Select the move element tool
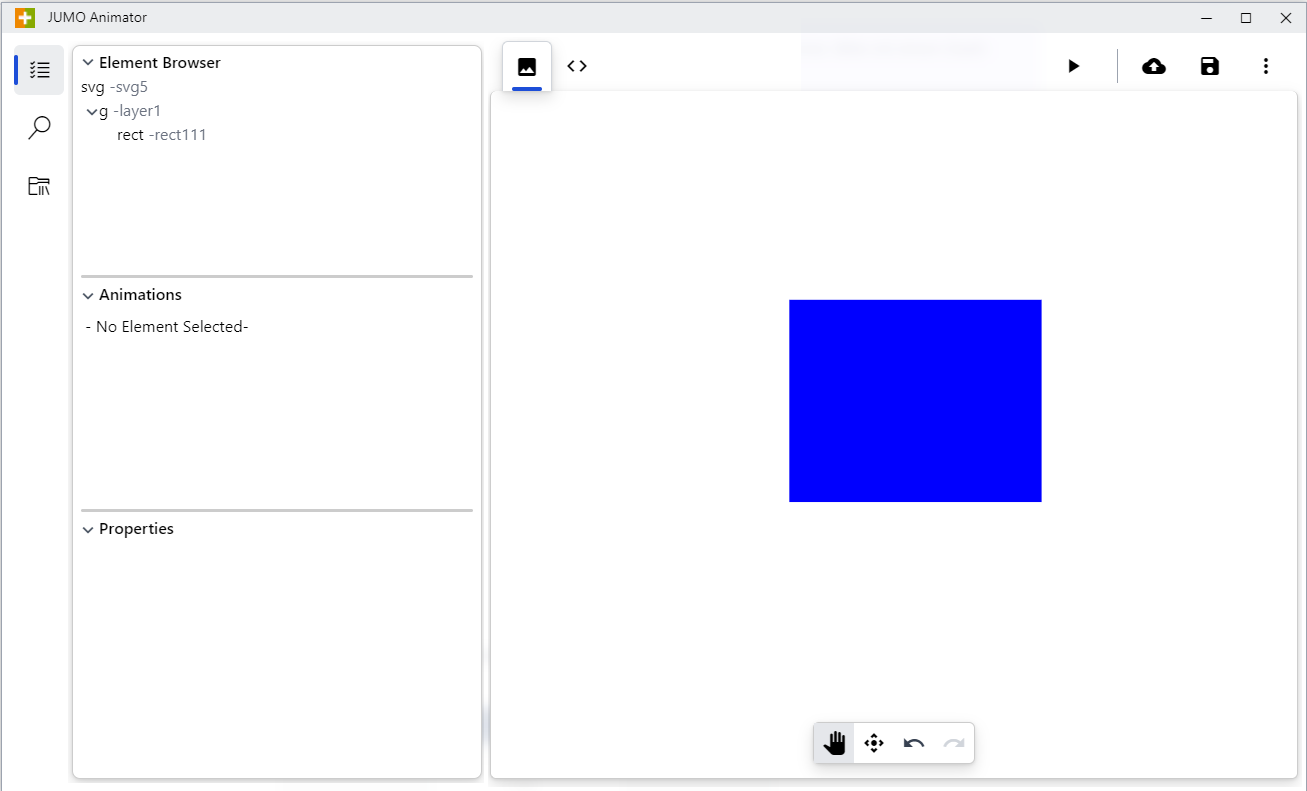The height and width of the screenshot is (791, 1307). click(874, 743)
